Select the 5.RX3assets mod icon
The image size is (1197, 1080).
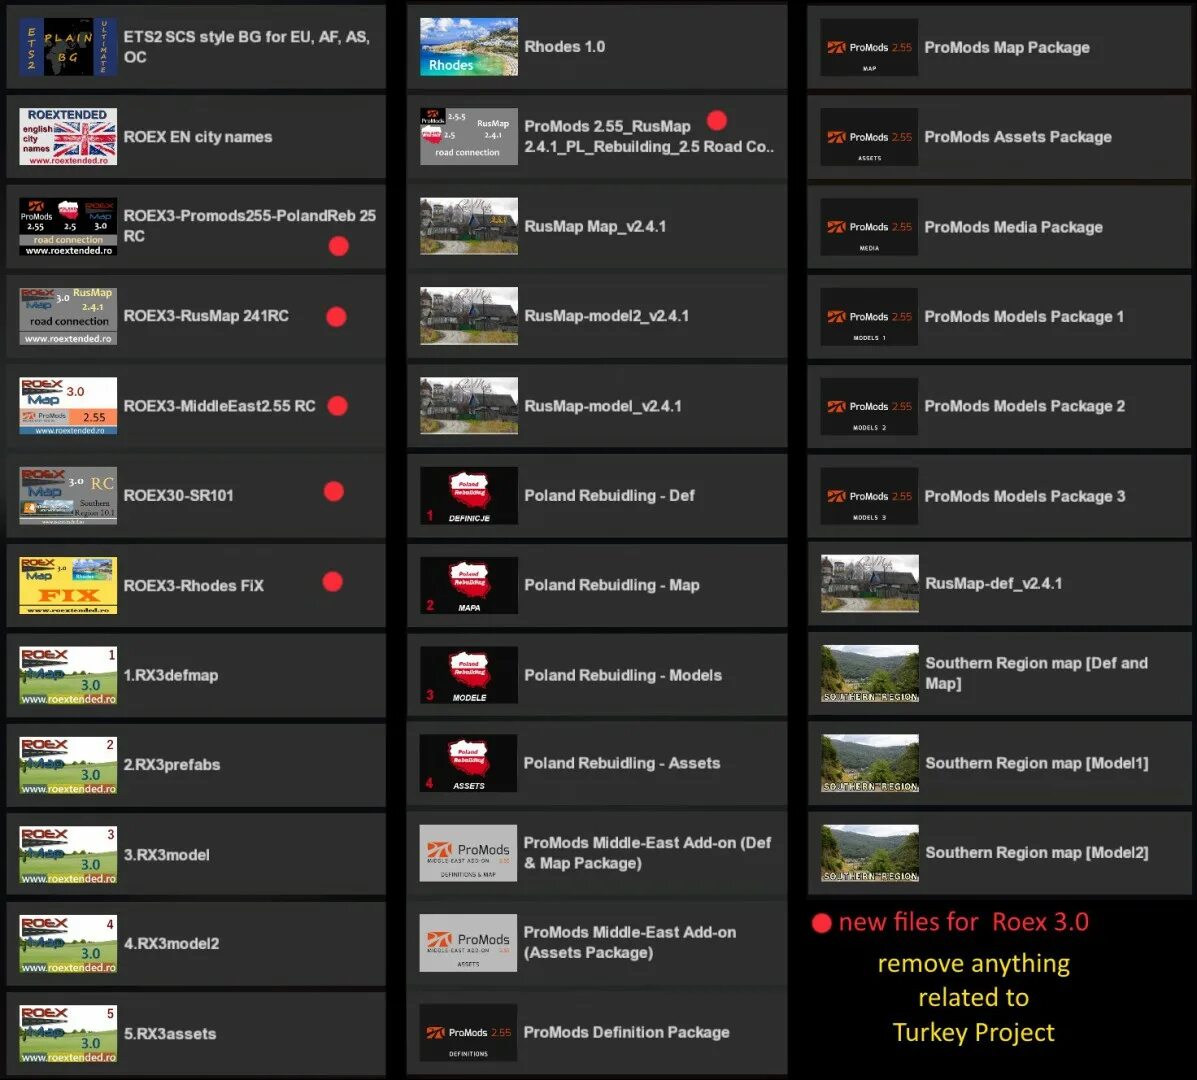point(68,1033)
